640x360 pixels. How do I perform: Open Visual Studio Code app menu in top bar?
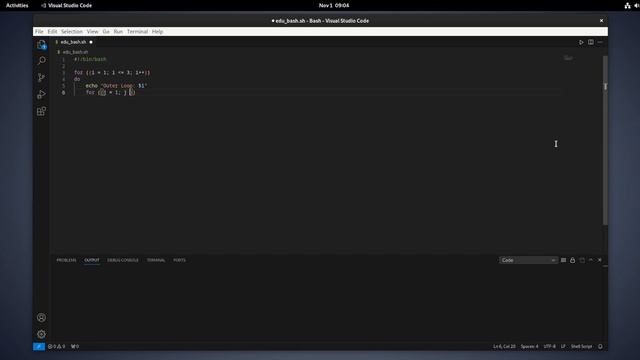[x=67, y=5]
